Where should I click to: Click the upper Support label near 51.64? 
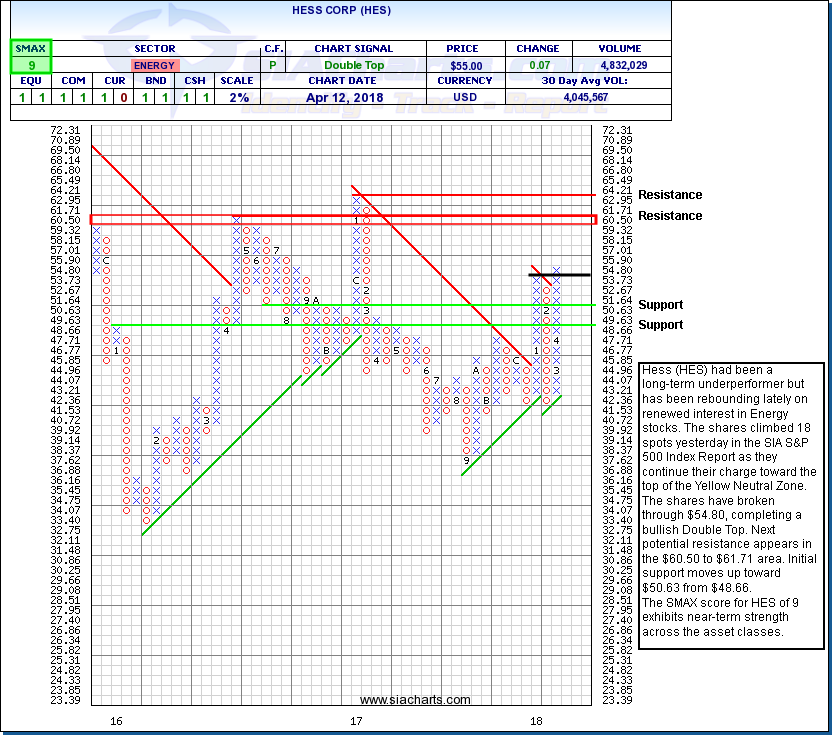(661, 305)
